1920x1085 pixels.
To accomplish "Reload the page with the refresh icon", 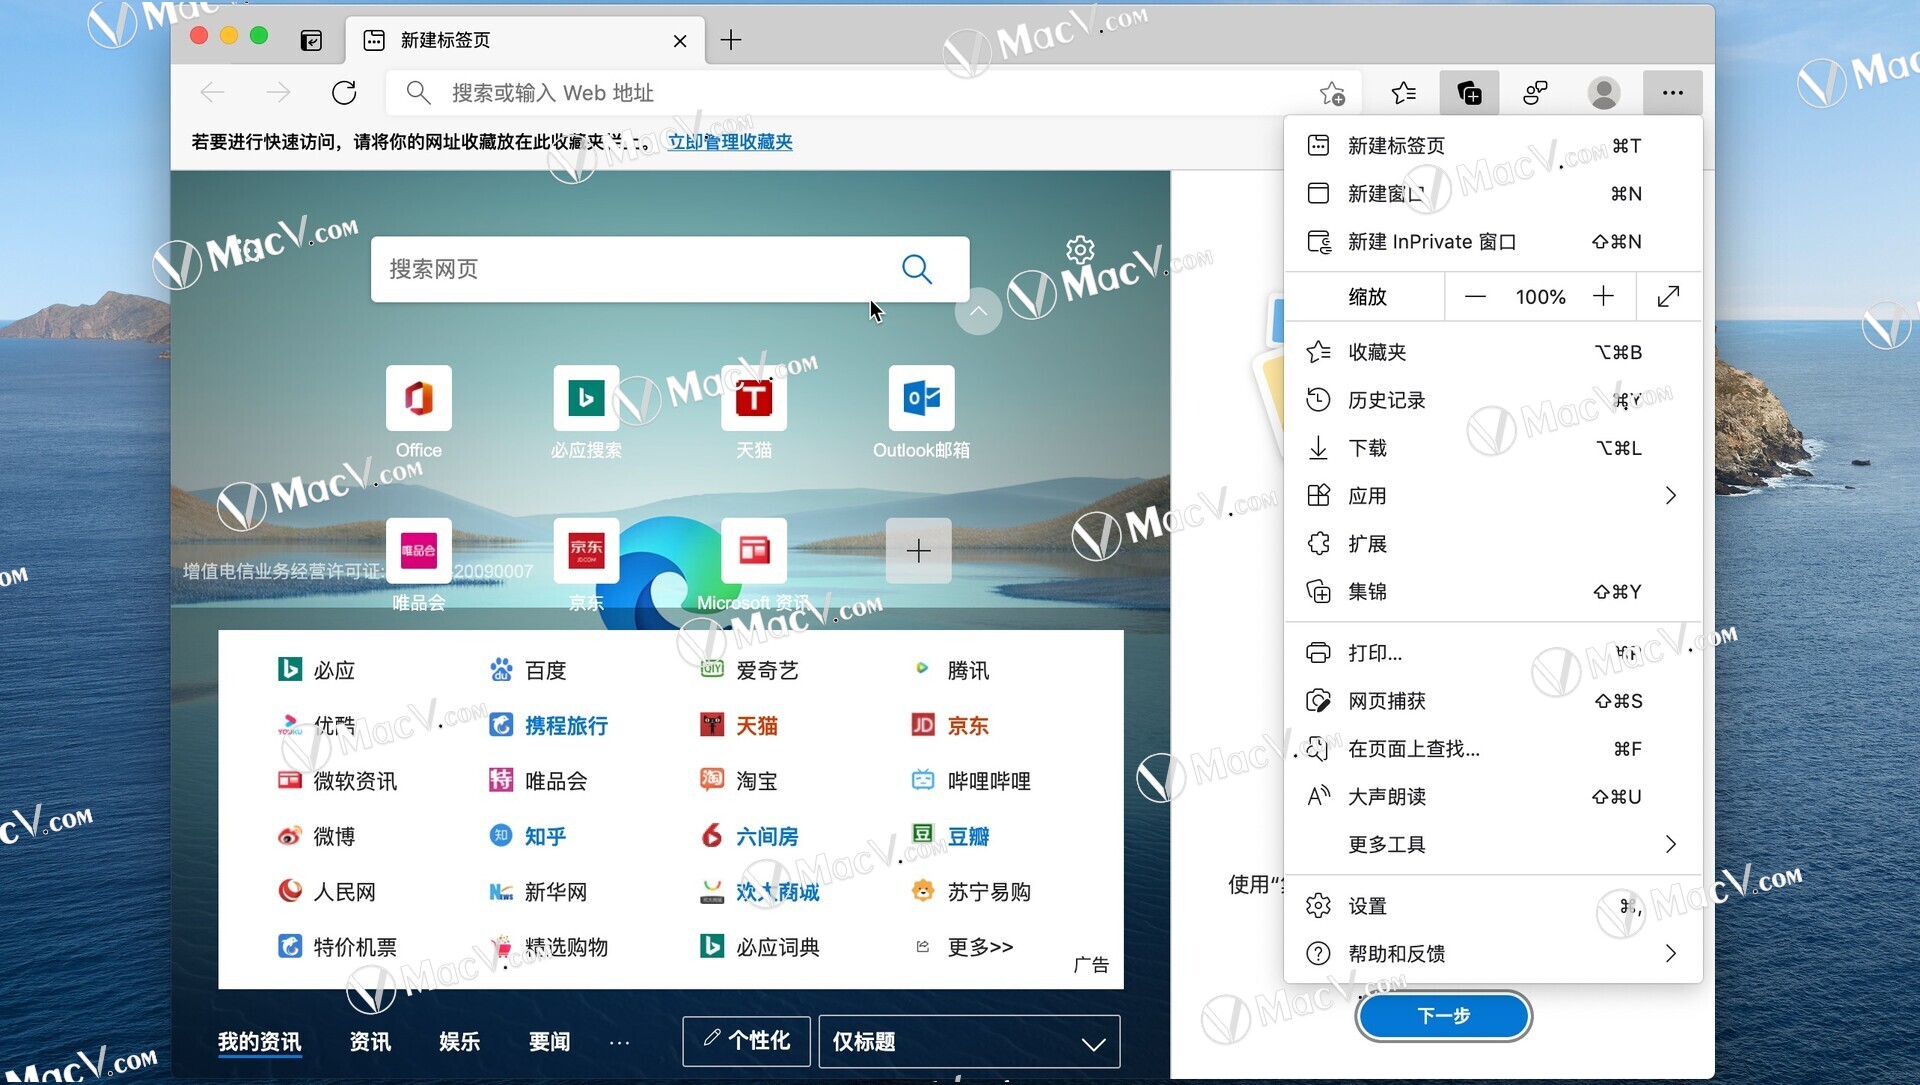I will 344,93.
